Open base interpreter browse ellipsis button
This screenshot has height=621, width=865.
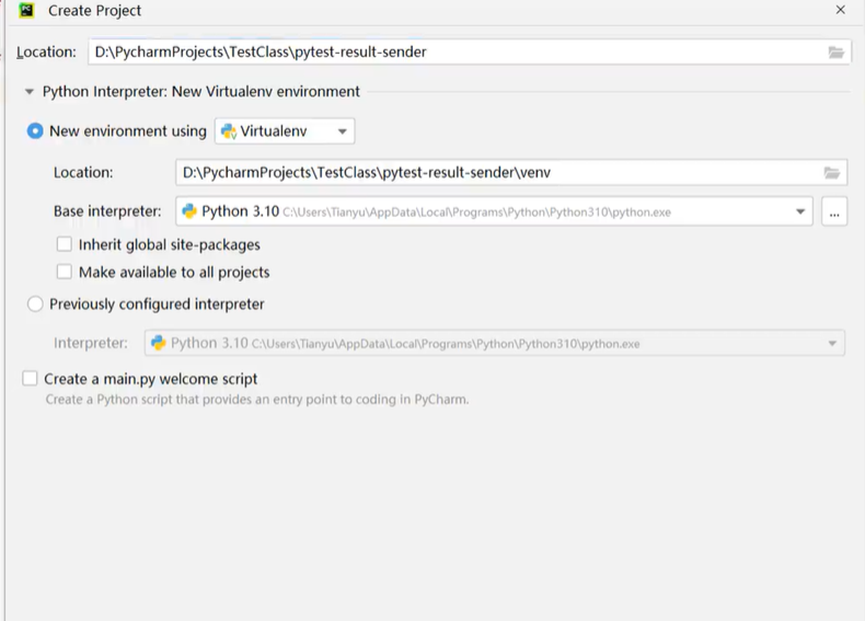coord(834,212)
